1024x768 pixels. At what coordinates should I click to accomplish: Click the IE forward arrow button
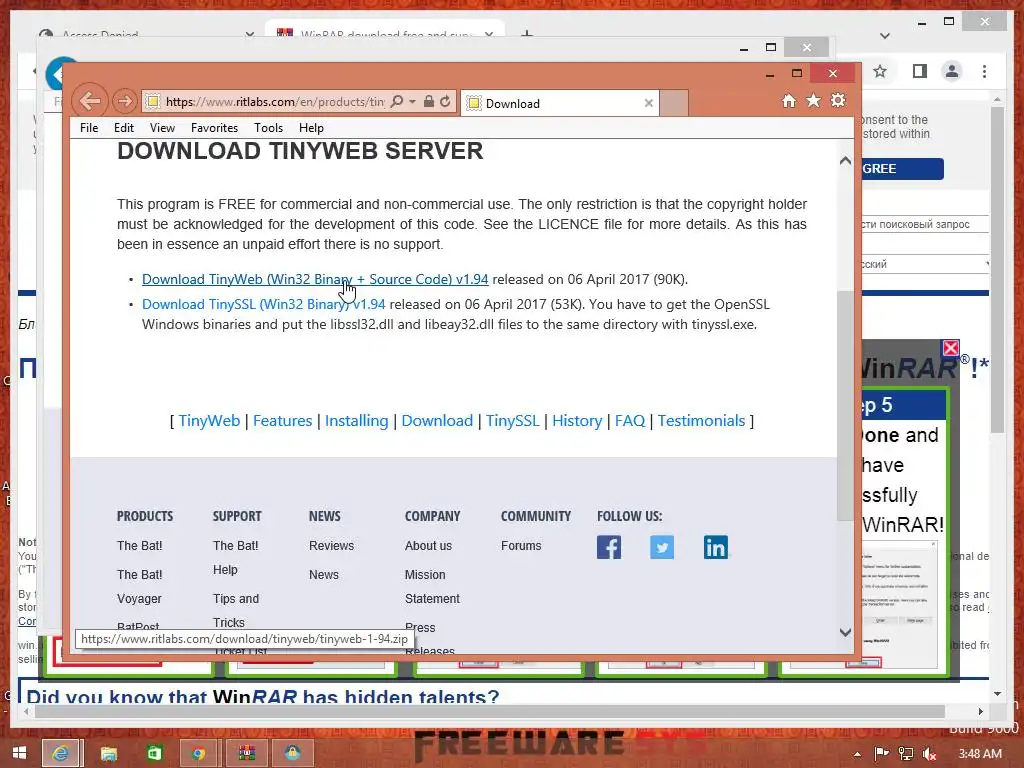pos(124,101)
